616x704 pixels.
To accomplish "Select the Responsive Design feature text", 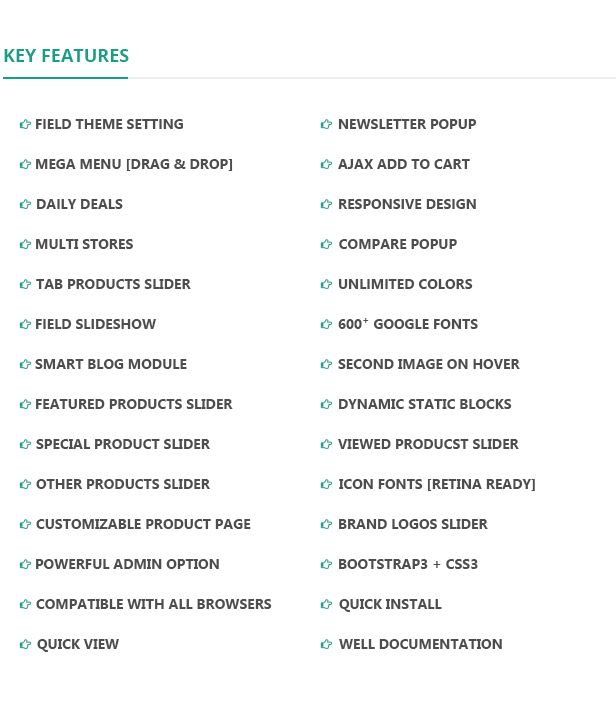I will 407,204.
